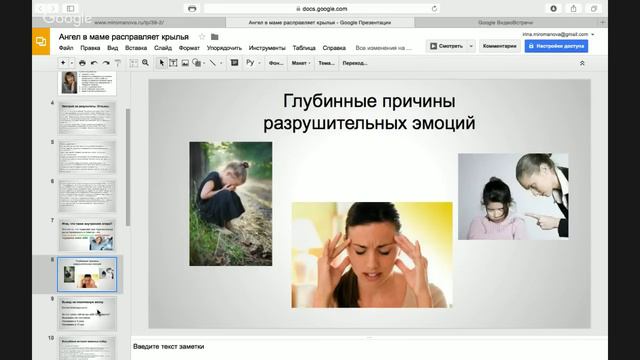Screen dimensions: 640x360
Task: Insert an image via toolbar icon
Action: pyautogui.click(x=185, y=63)
